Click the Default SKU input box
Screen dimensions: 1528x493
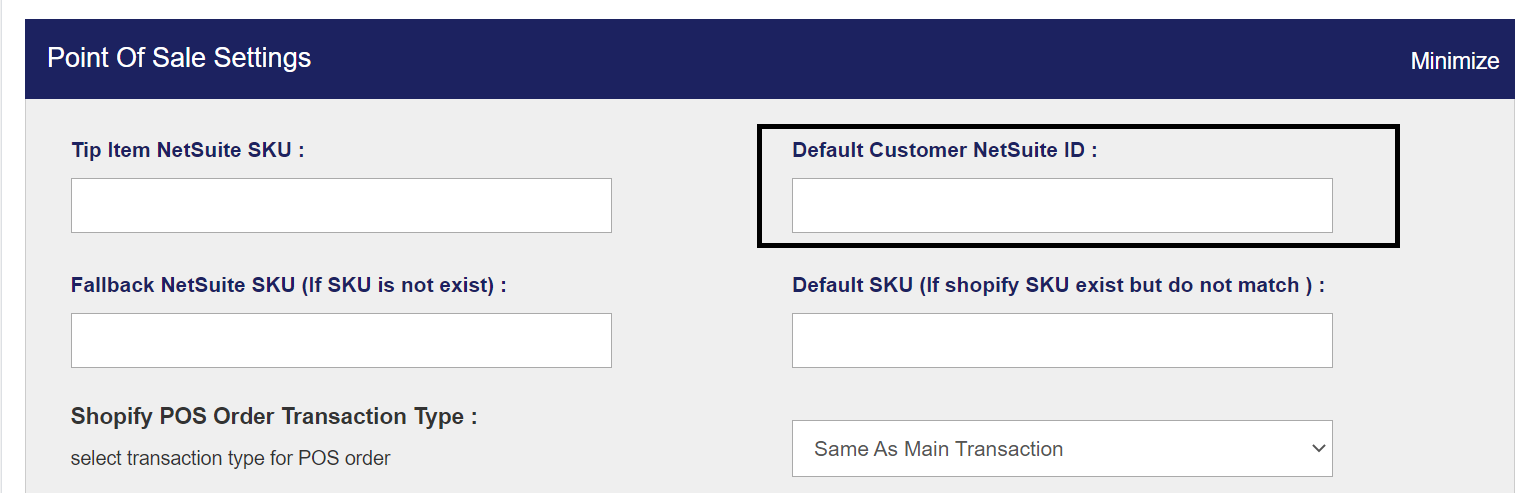[1061, 340]
